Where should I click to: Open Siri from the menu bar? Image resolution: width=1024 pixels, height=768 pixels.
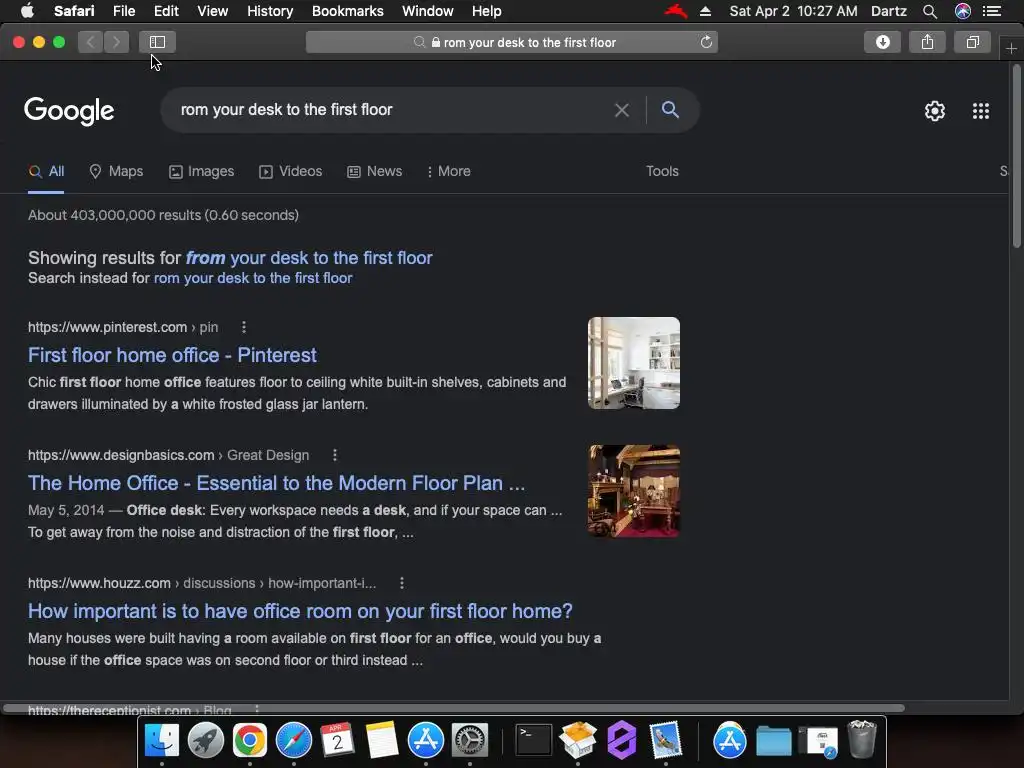coord(963,11)
